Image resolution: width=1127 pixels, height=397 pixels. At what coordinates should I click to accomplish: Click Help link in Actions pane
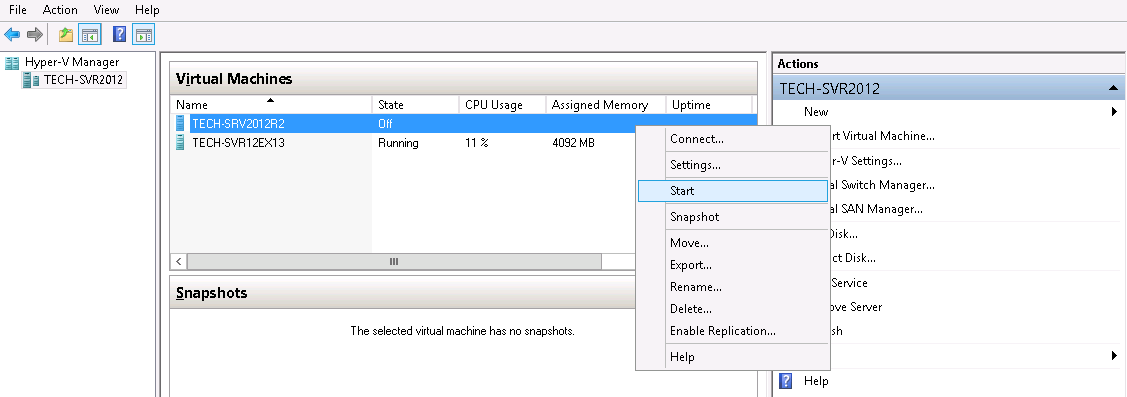[816, 380]
